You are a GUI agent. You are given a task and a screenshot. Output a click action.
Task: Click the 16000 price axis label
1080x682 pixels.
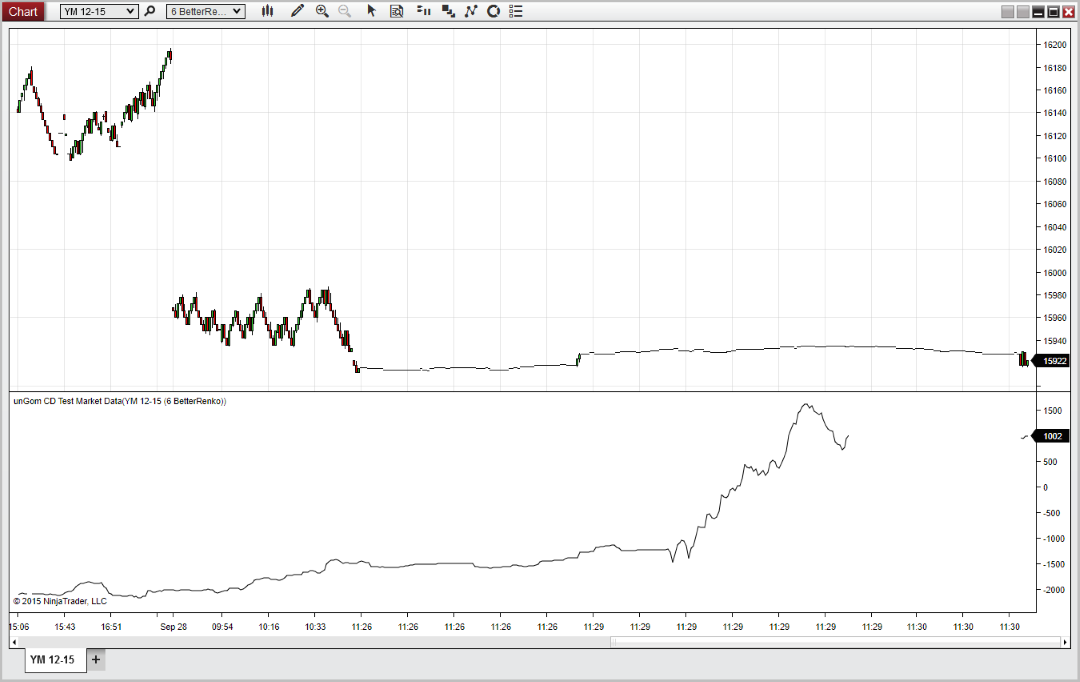pos(1055,273)
